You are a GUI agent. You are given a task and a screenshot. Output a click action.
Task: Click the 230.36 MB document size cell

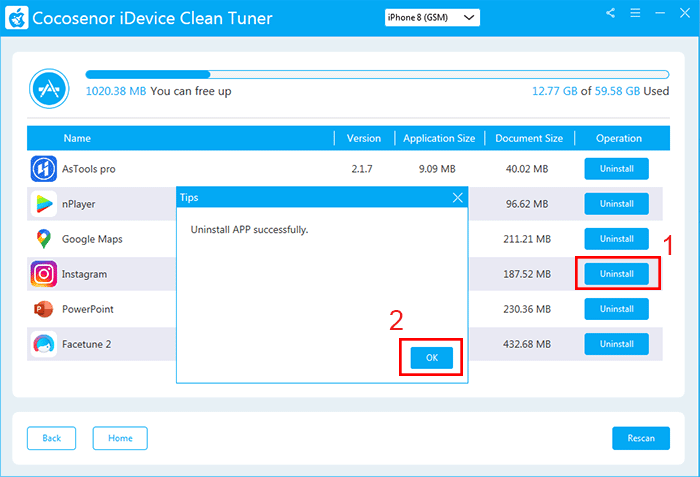527,309
